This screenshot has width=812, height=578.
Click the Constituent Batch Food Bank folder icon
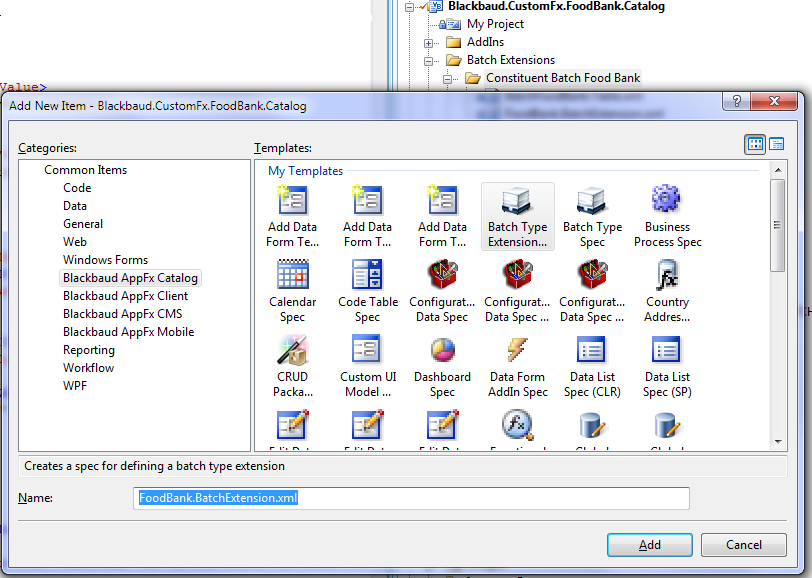(x=472, y=78)
